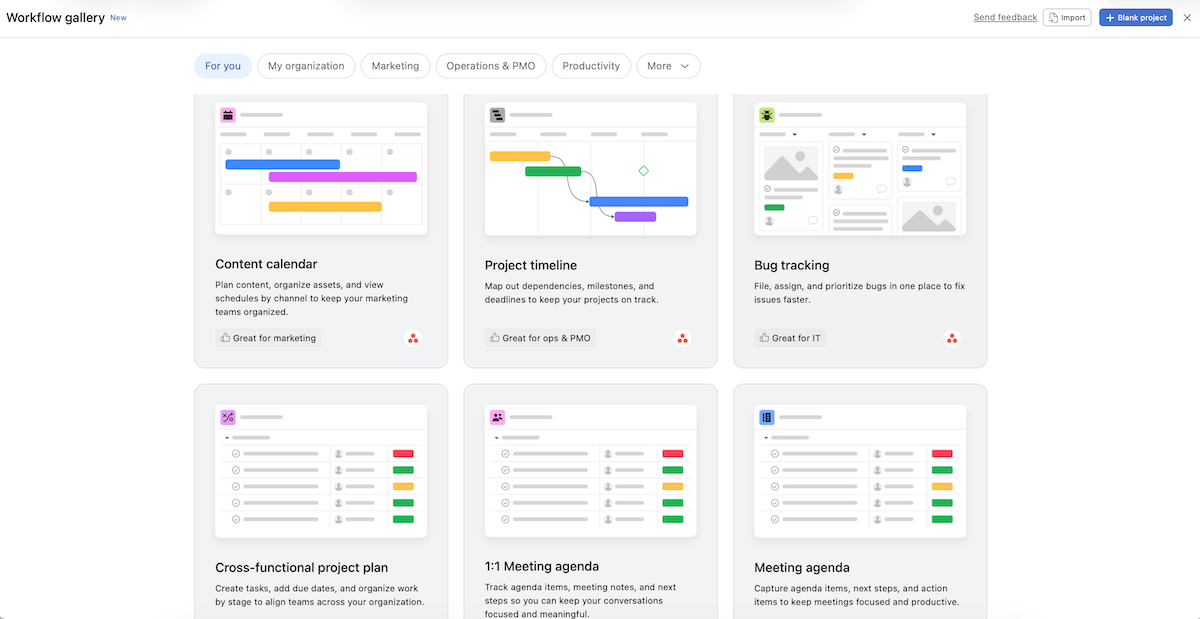Select the My organization tab
The image size is (1200, 619).
tap(306, 66)
